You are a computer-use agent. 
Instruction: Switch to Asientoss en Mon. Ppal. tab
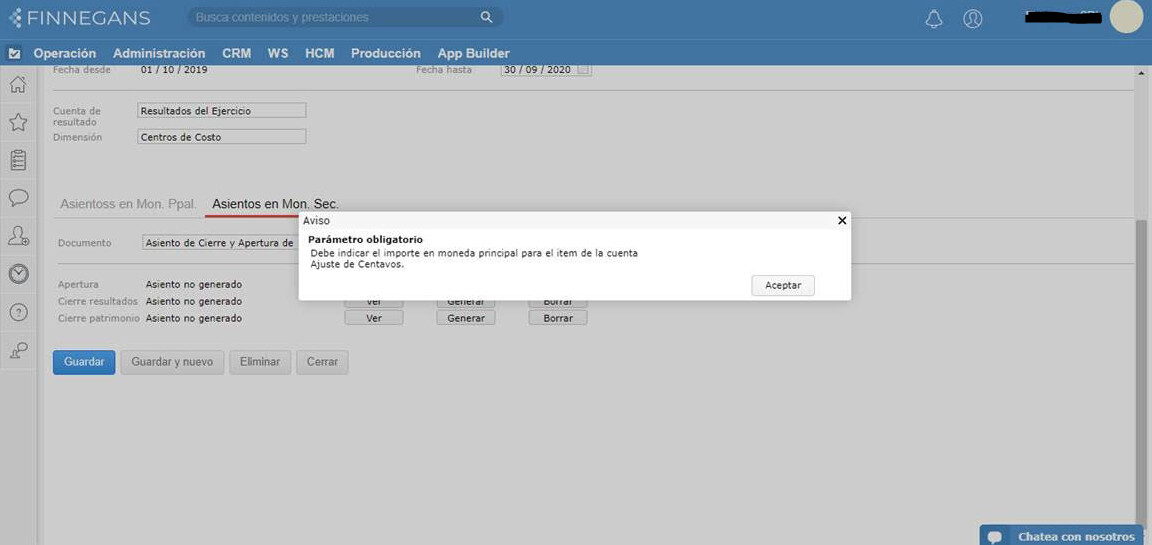(129, 204)
